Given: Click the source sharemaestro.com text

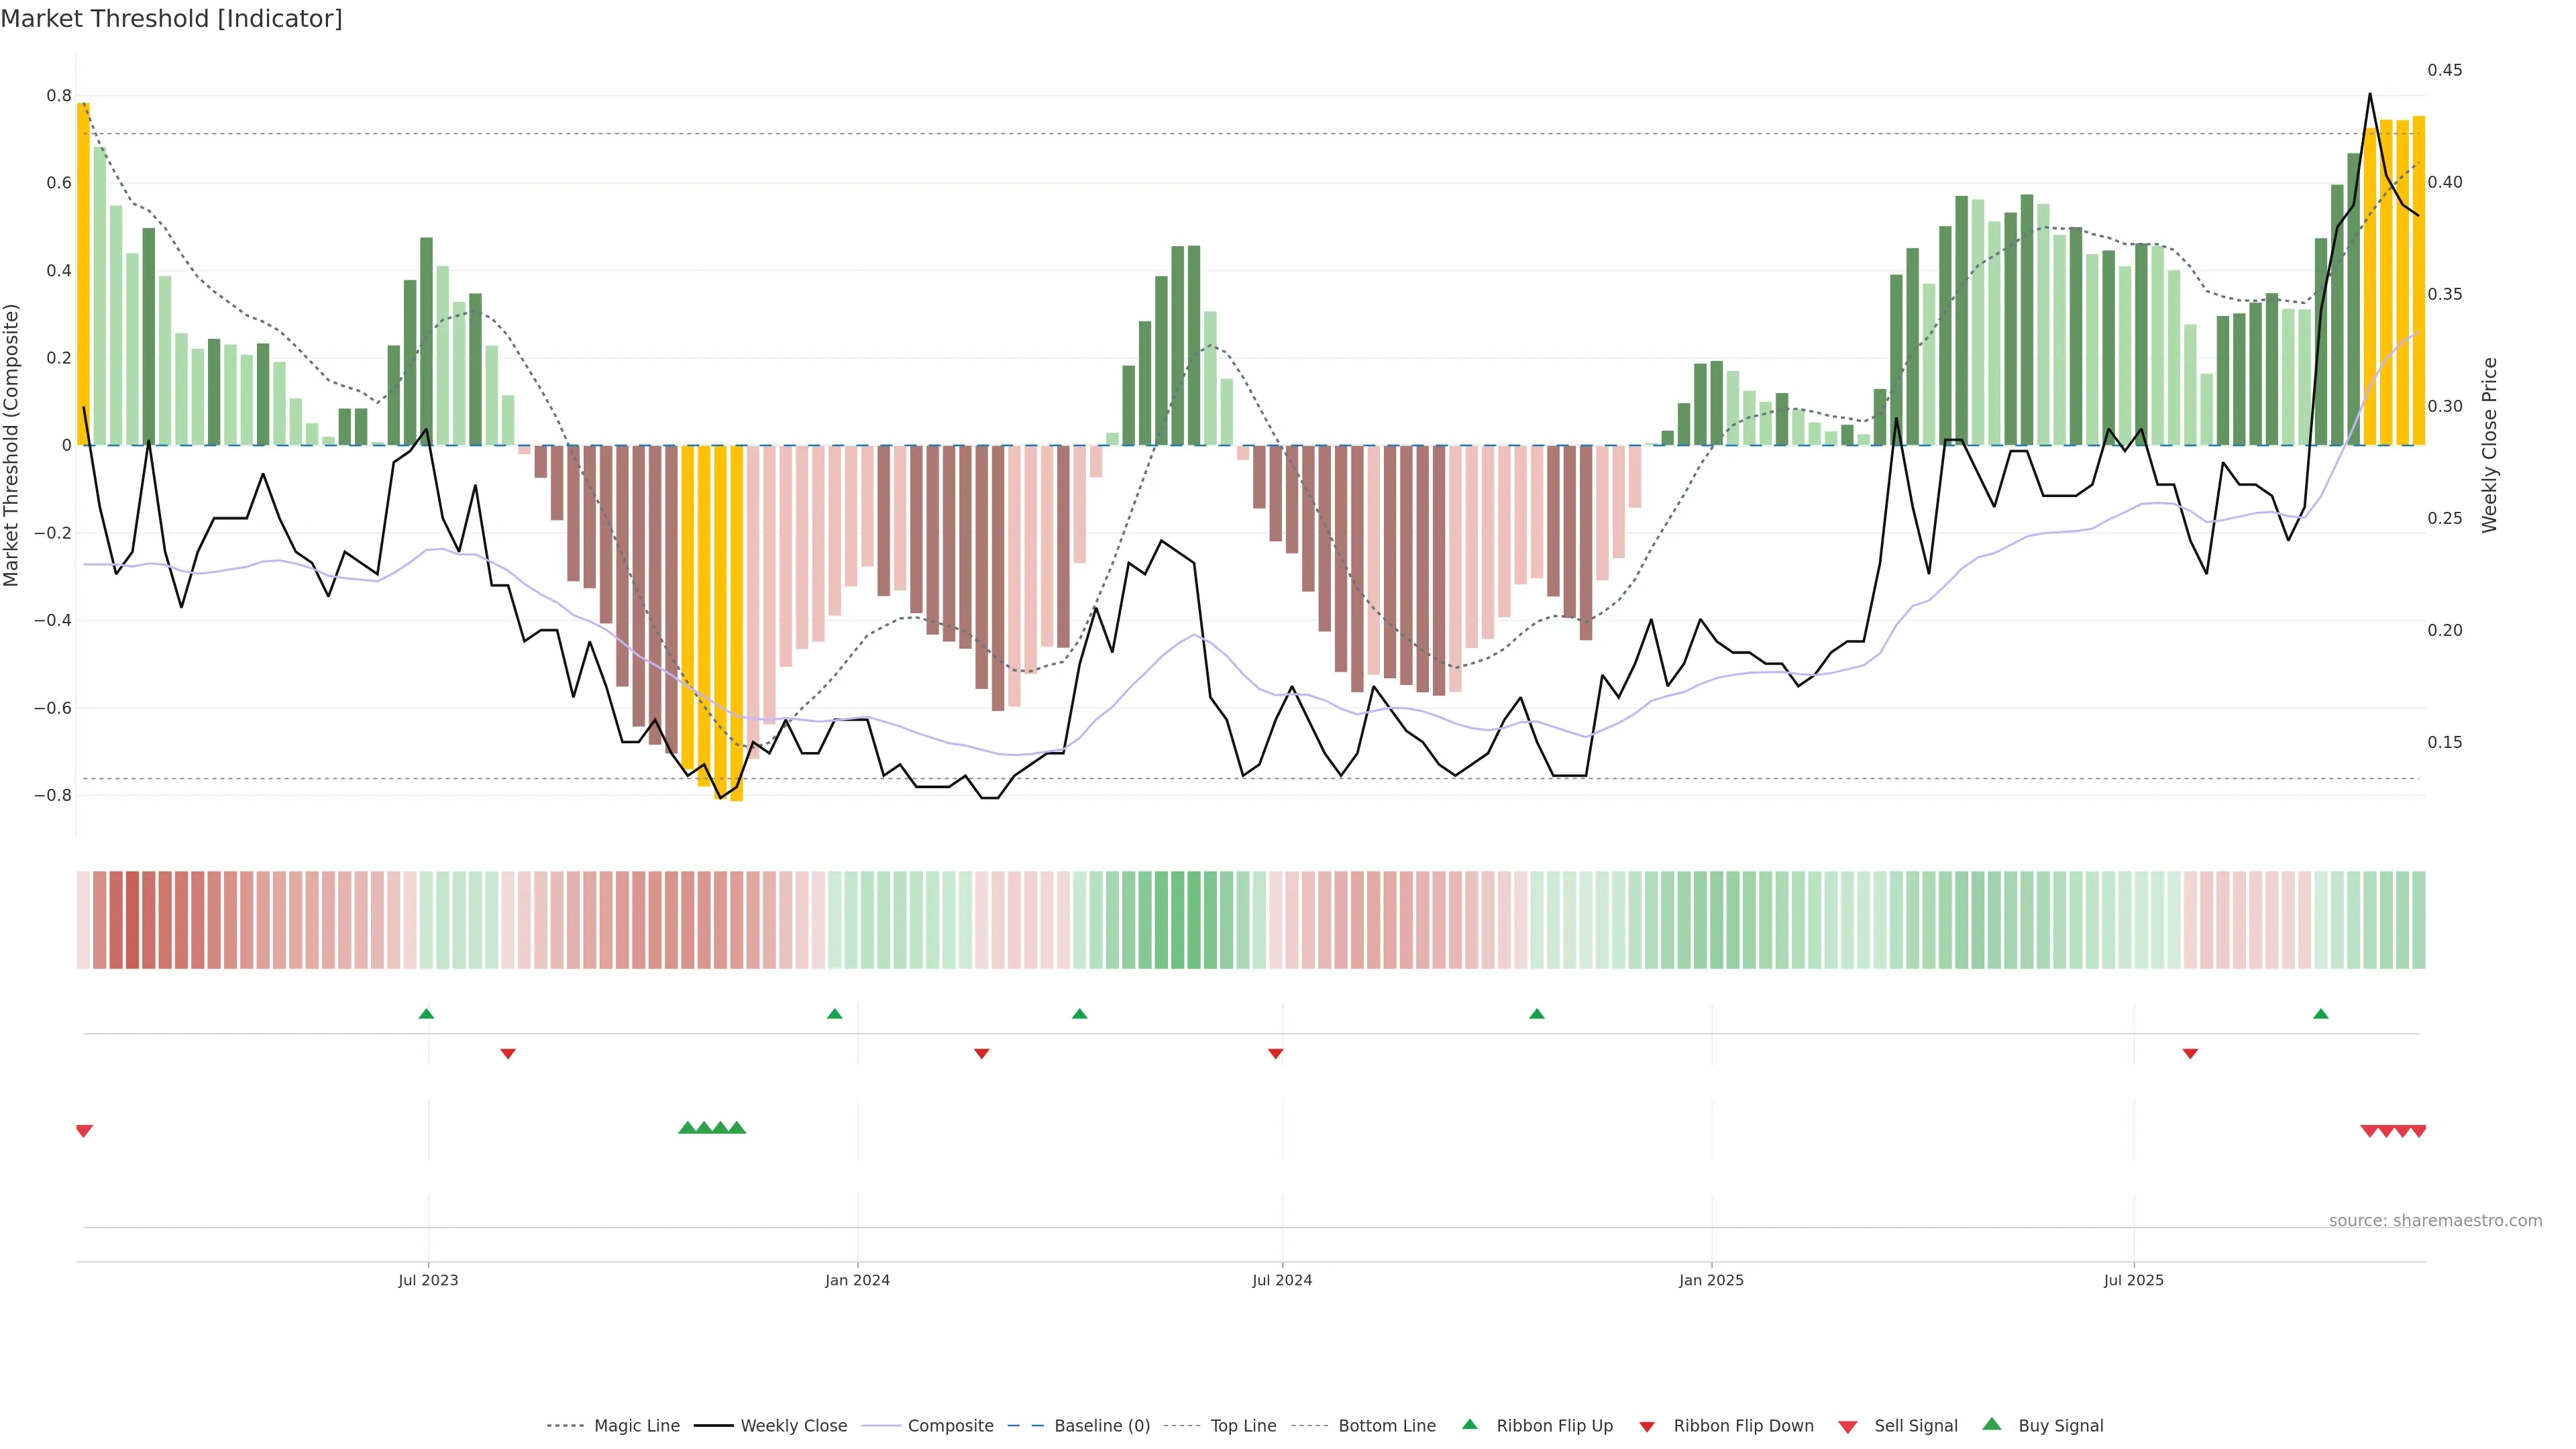Looking at the screenshot, I should pyautogui.click(x=2435, y=1221).
